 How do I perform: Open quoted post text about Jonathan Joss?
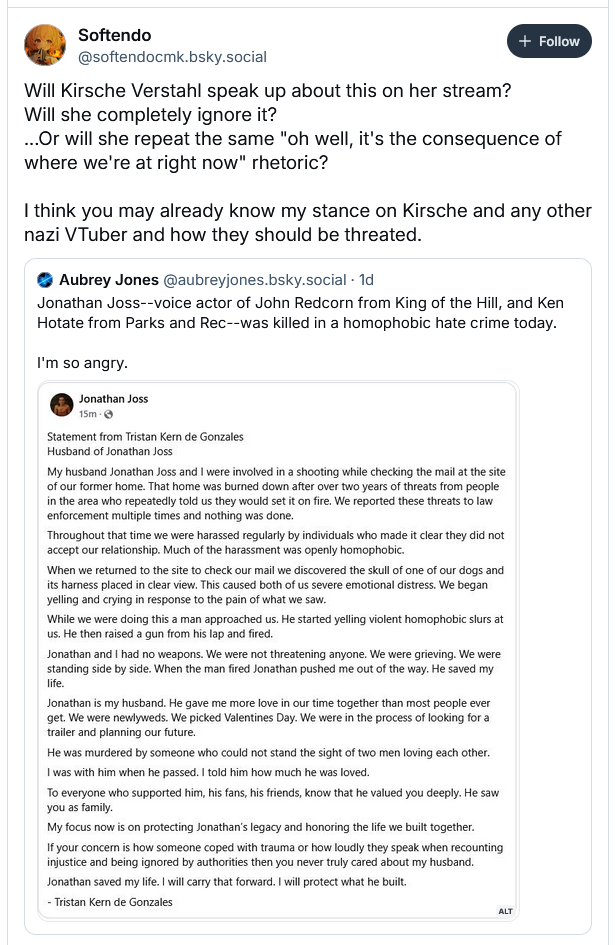[301, 312]
